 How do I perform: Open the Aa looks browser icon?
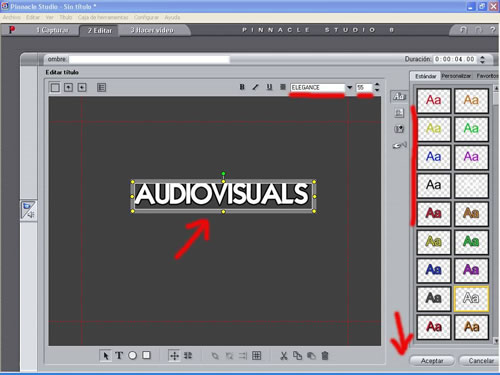click(399, 97)
